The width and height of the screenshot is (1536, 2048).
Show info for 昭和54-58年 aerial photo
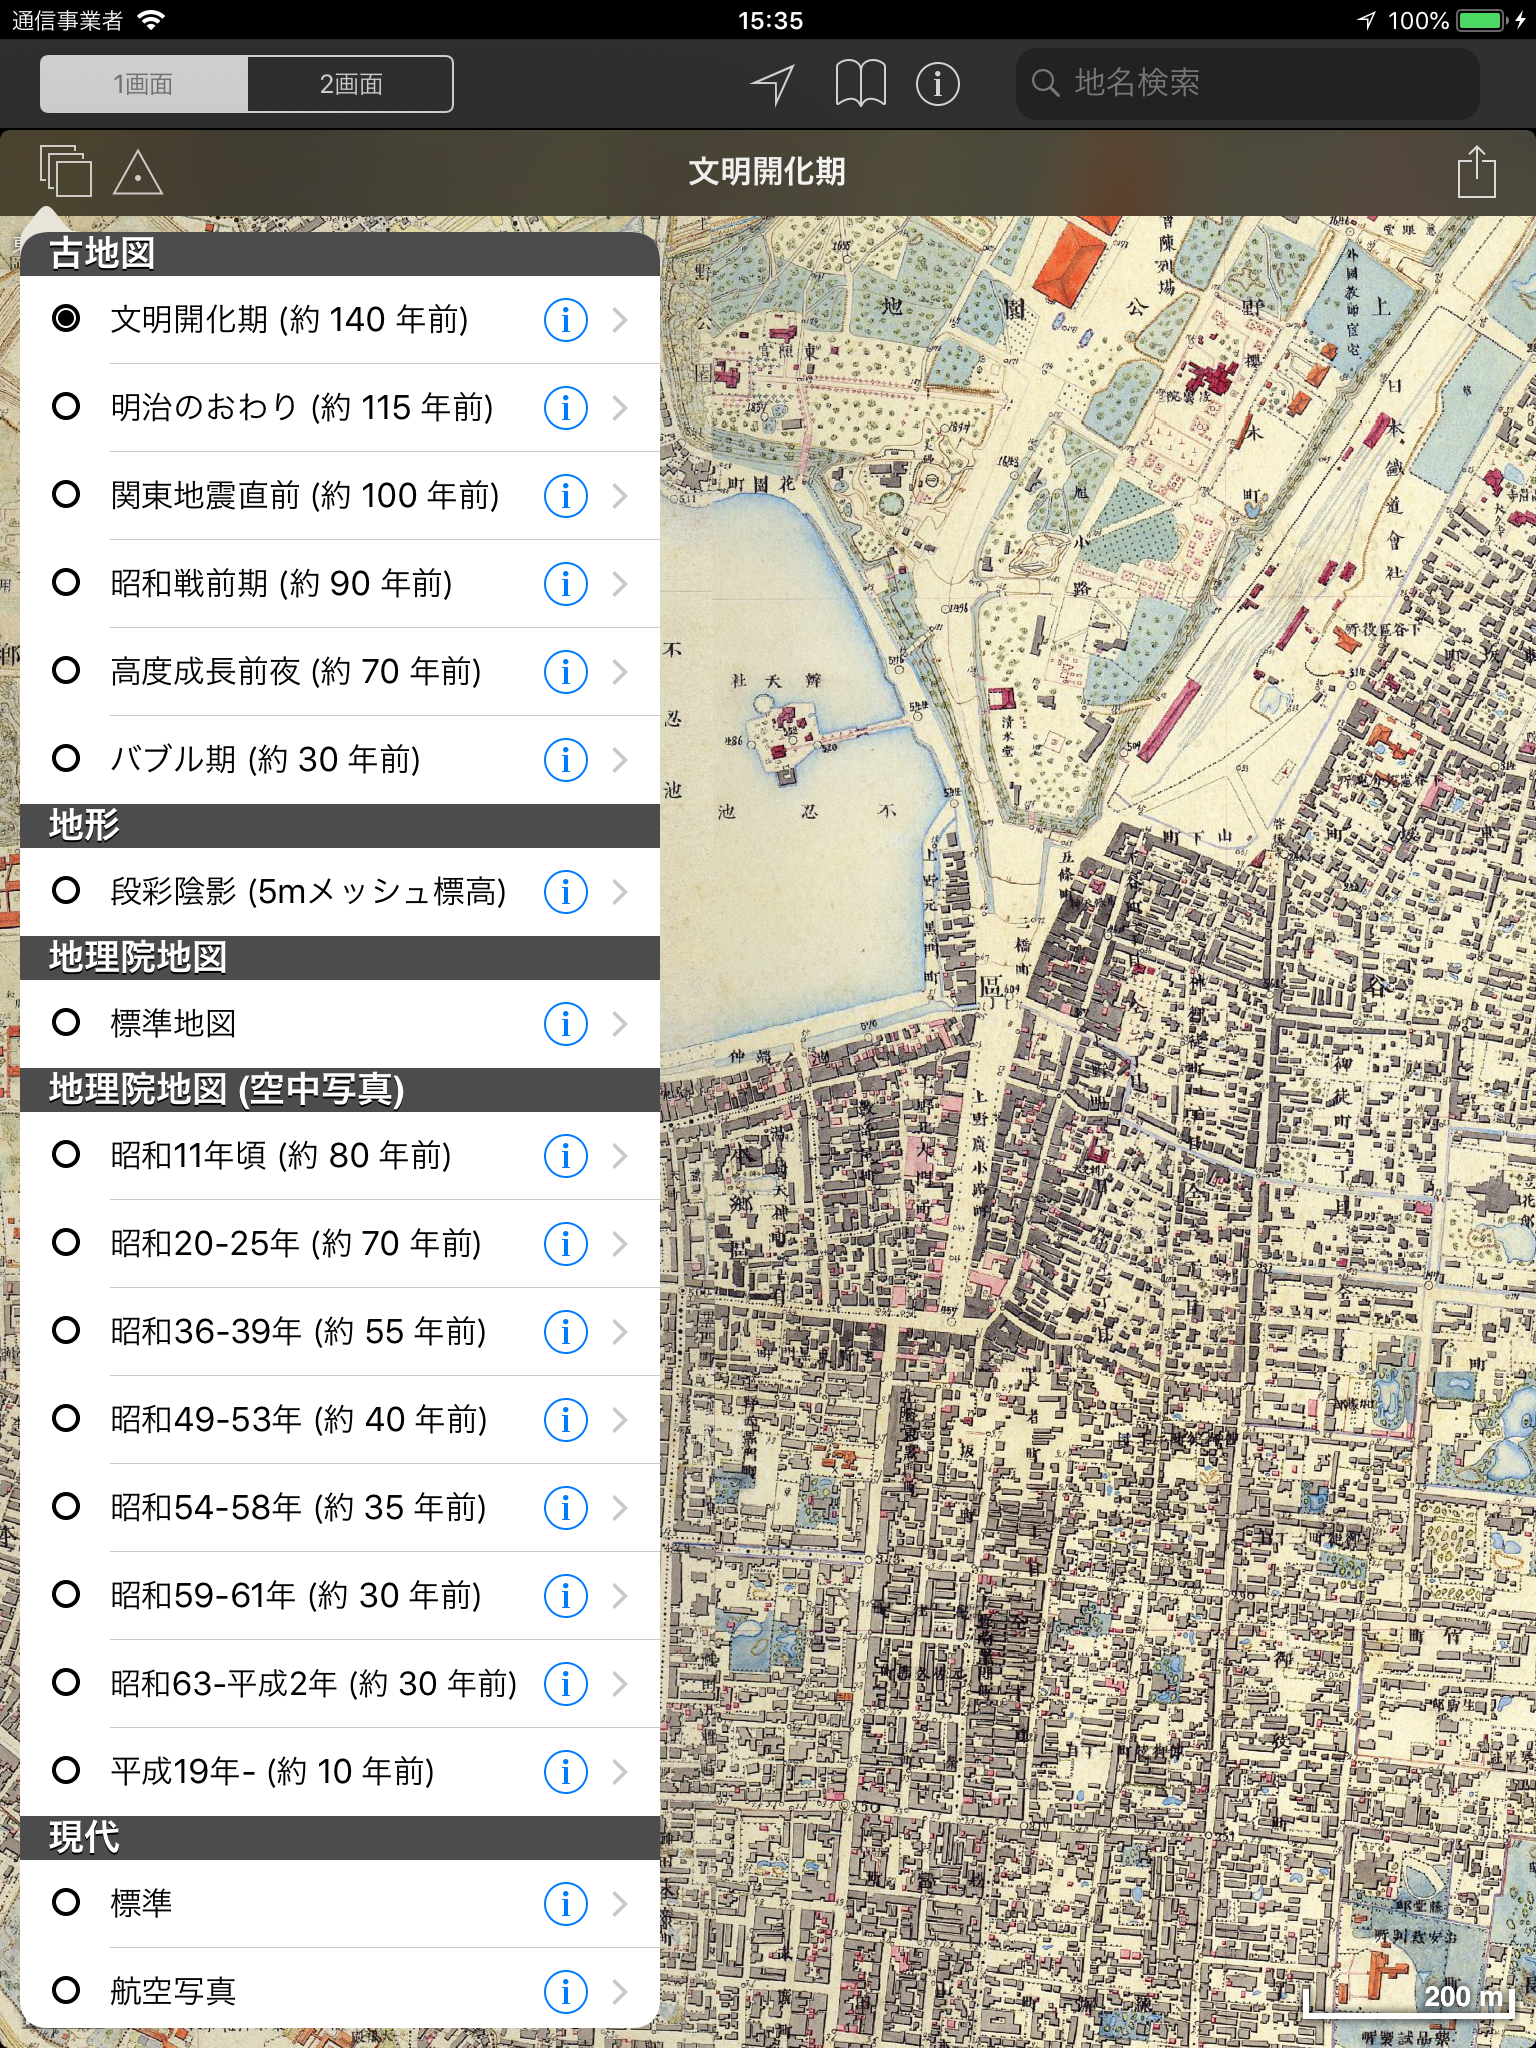pyautogui.click(x=566, y=1508)
